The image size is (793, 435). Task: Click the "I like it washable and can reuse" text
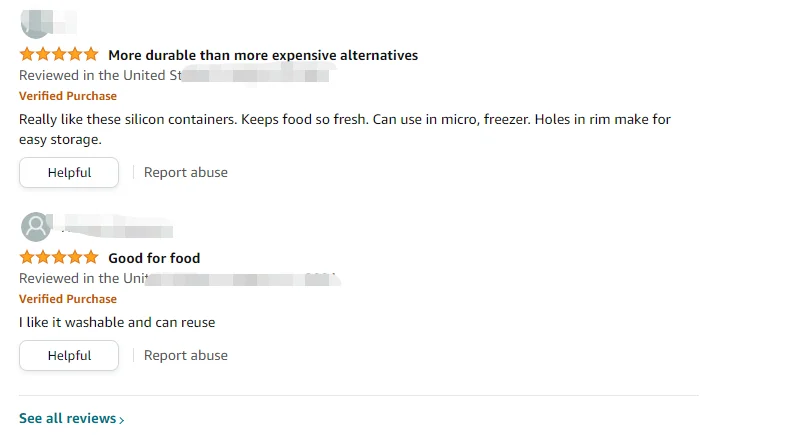click(x=117, y=322)
